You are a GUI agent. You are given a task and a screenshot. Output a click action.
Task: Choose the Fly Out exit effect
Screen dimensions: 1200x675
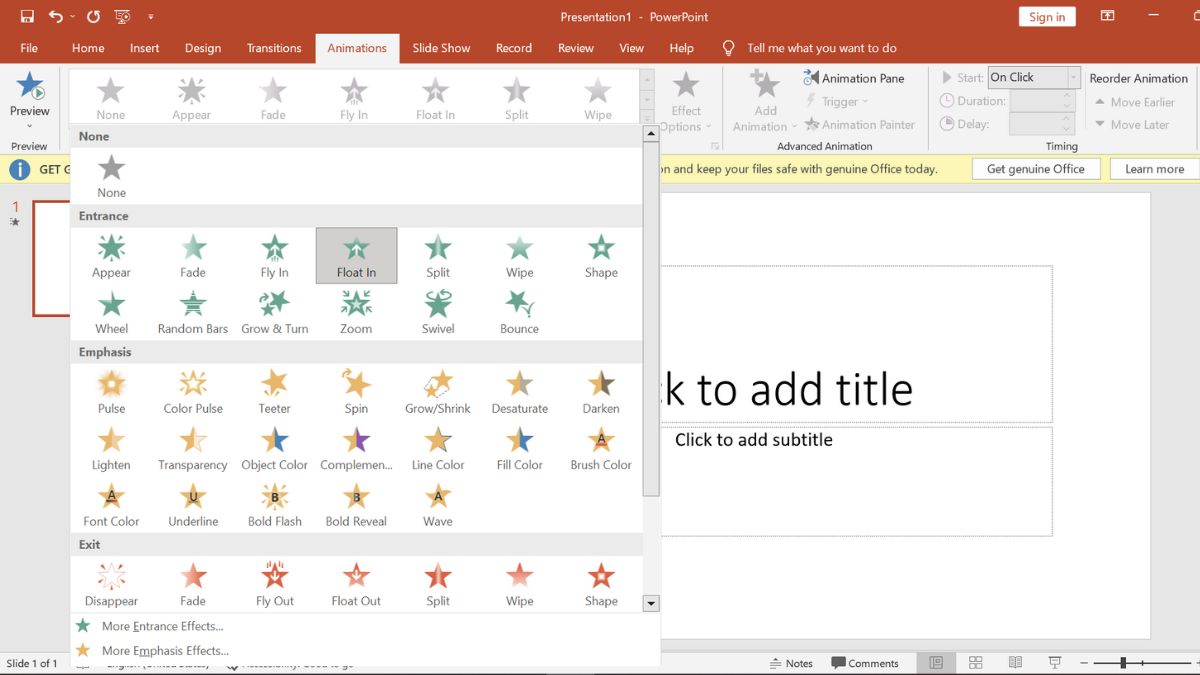point(274,584)
